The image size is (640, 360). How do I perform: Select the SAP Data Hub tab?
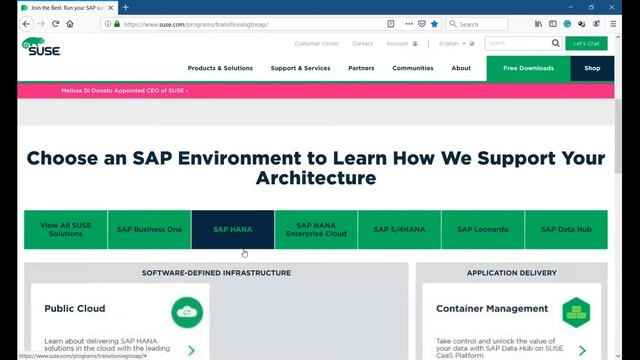pos(566,229)
